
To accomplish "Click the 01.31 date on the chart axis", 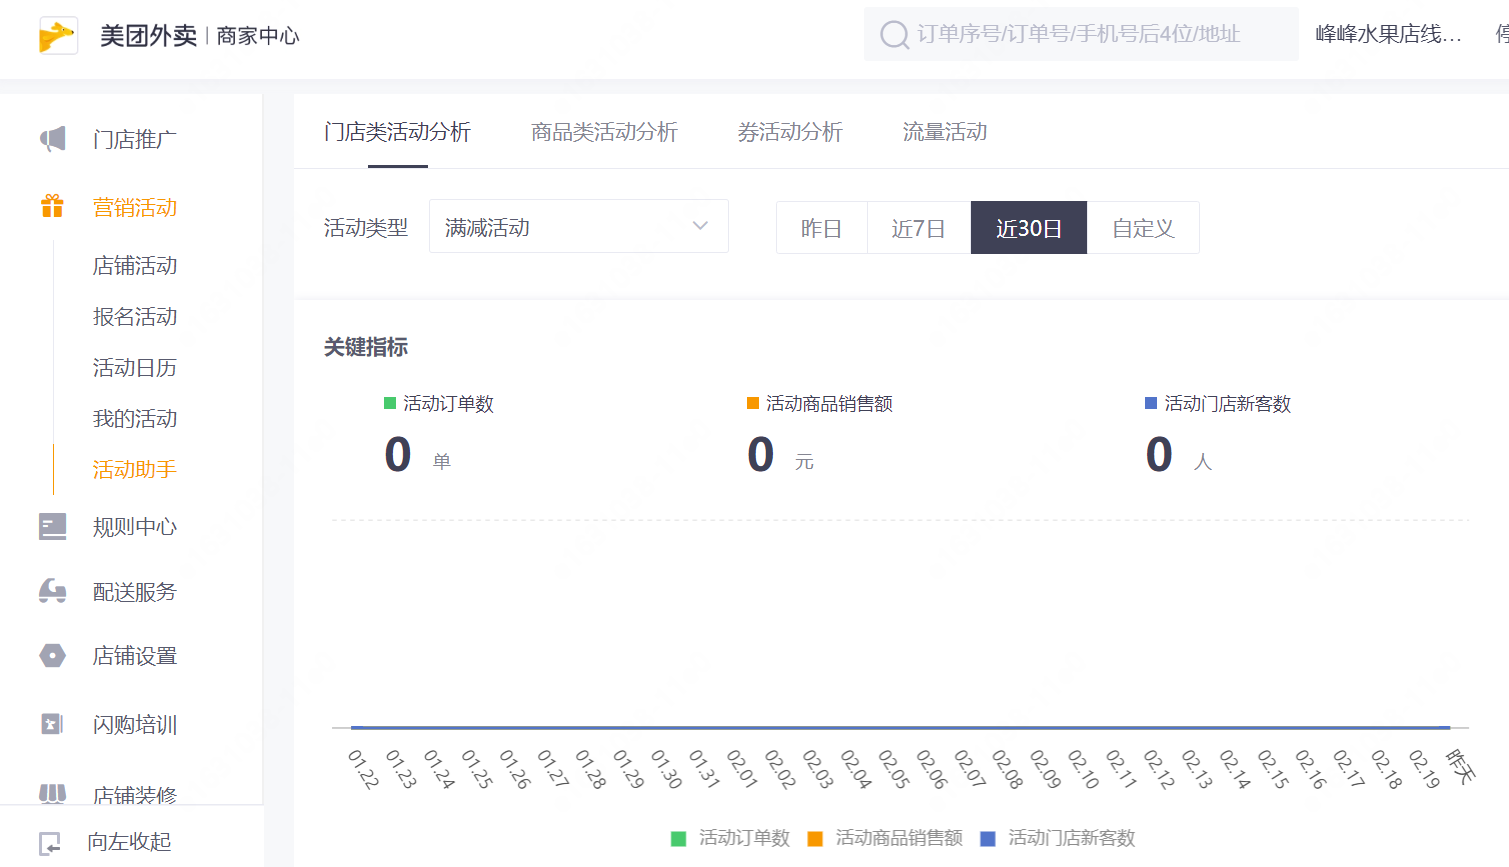I will pyautogui.click(x=704, y=769).
